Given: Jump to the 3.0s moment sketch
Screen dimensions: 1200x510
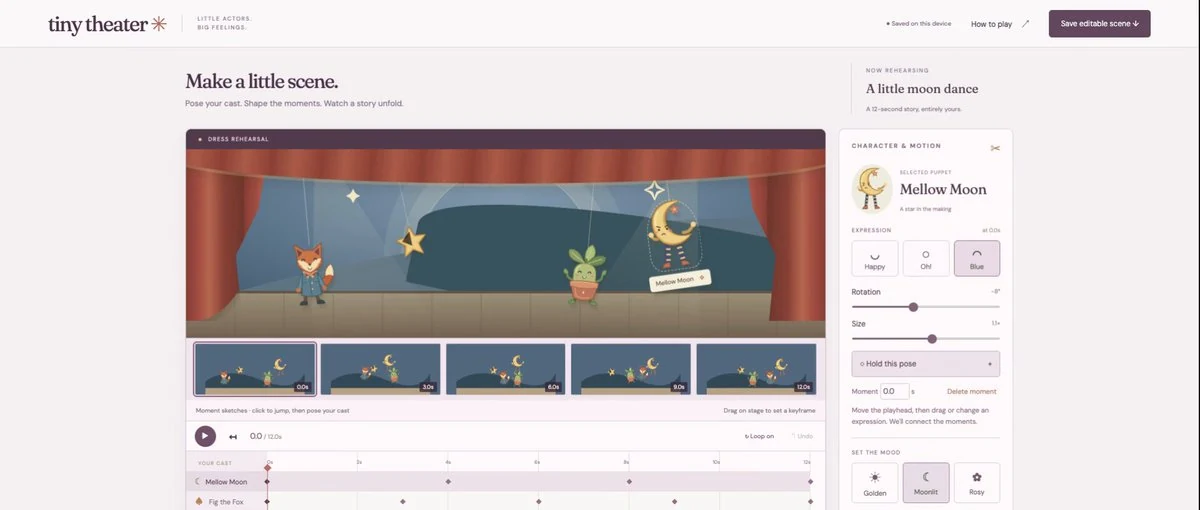Looking at the screenshot, I should [x=380, y=368].
